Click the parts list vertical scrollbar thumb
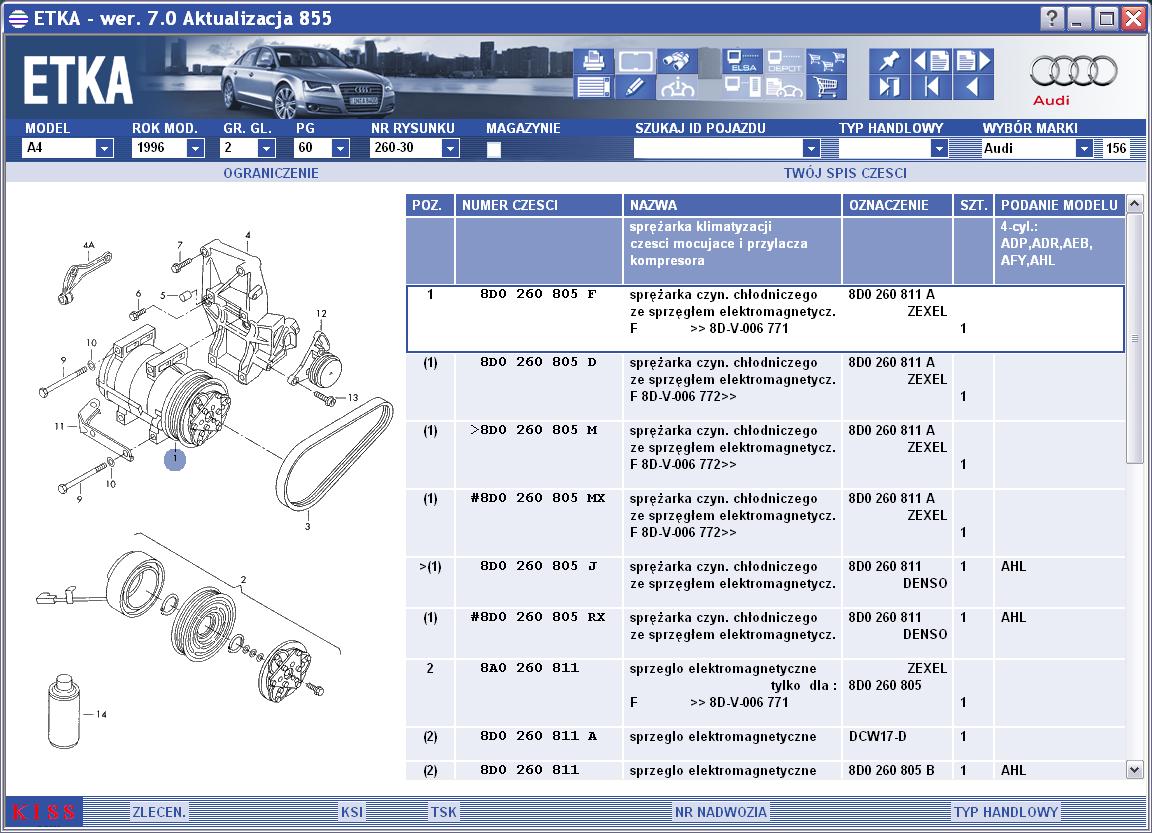Screen dimensions: 1152x833 [1134, 339]
